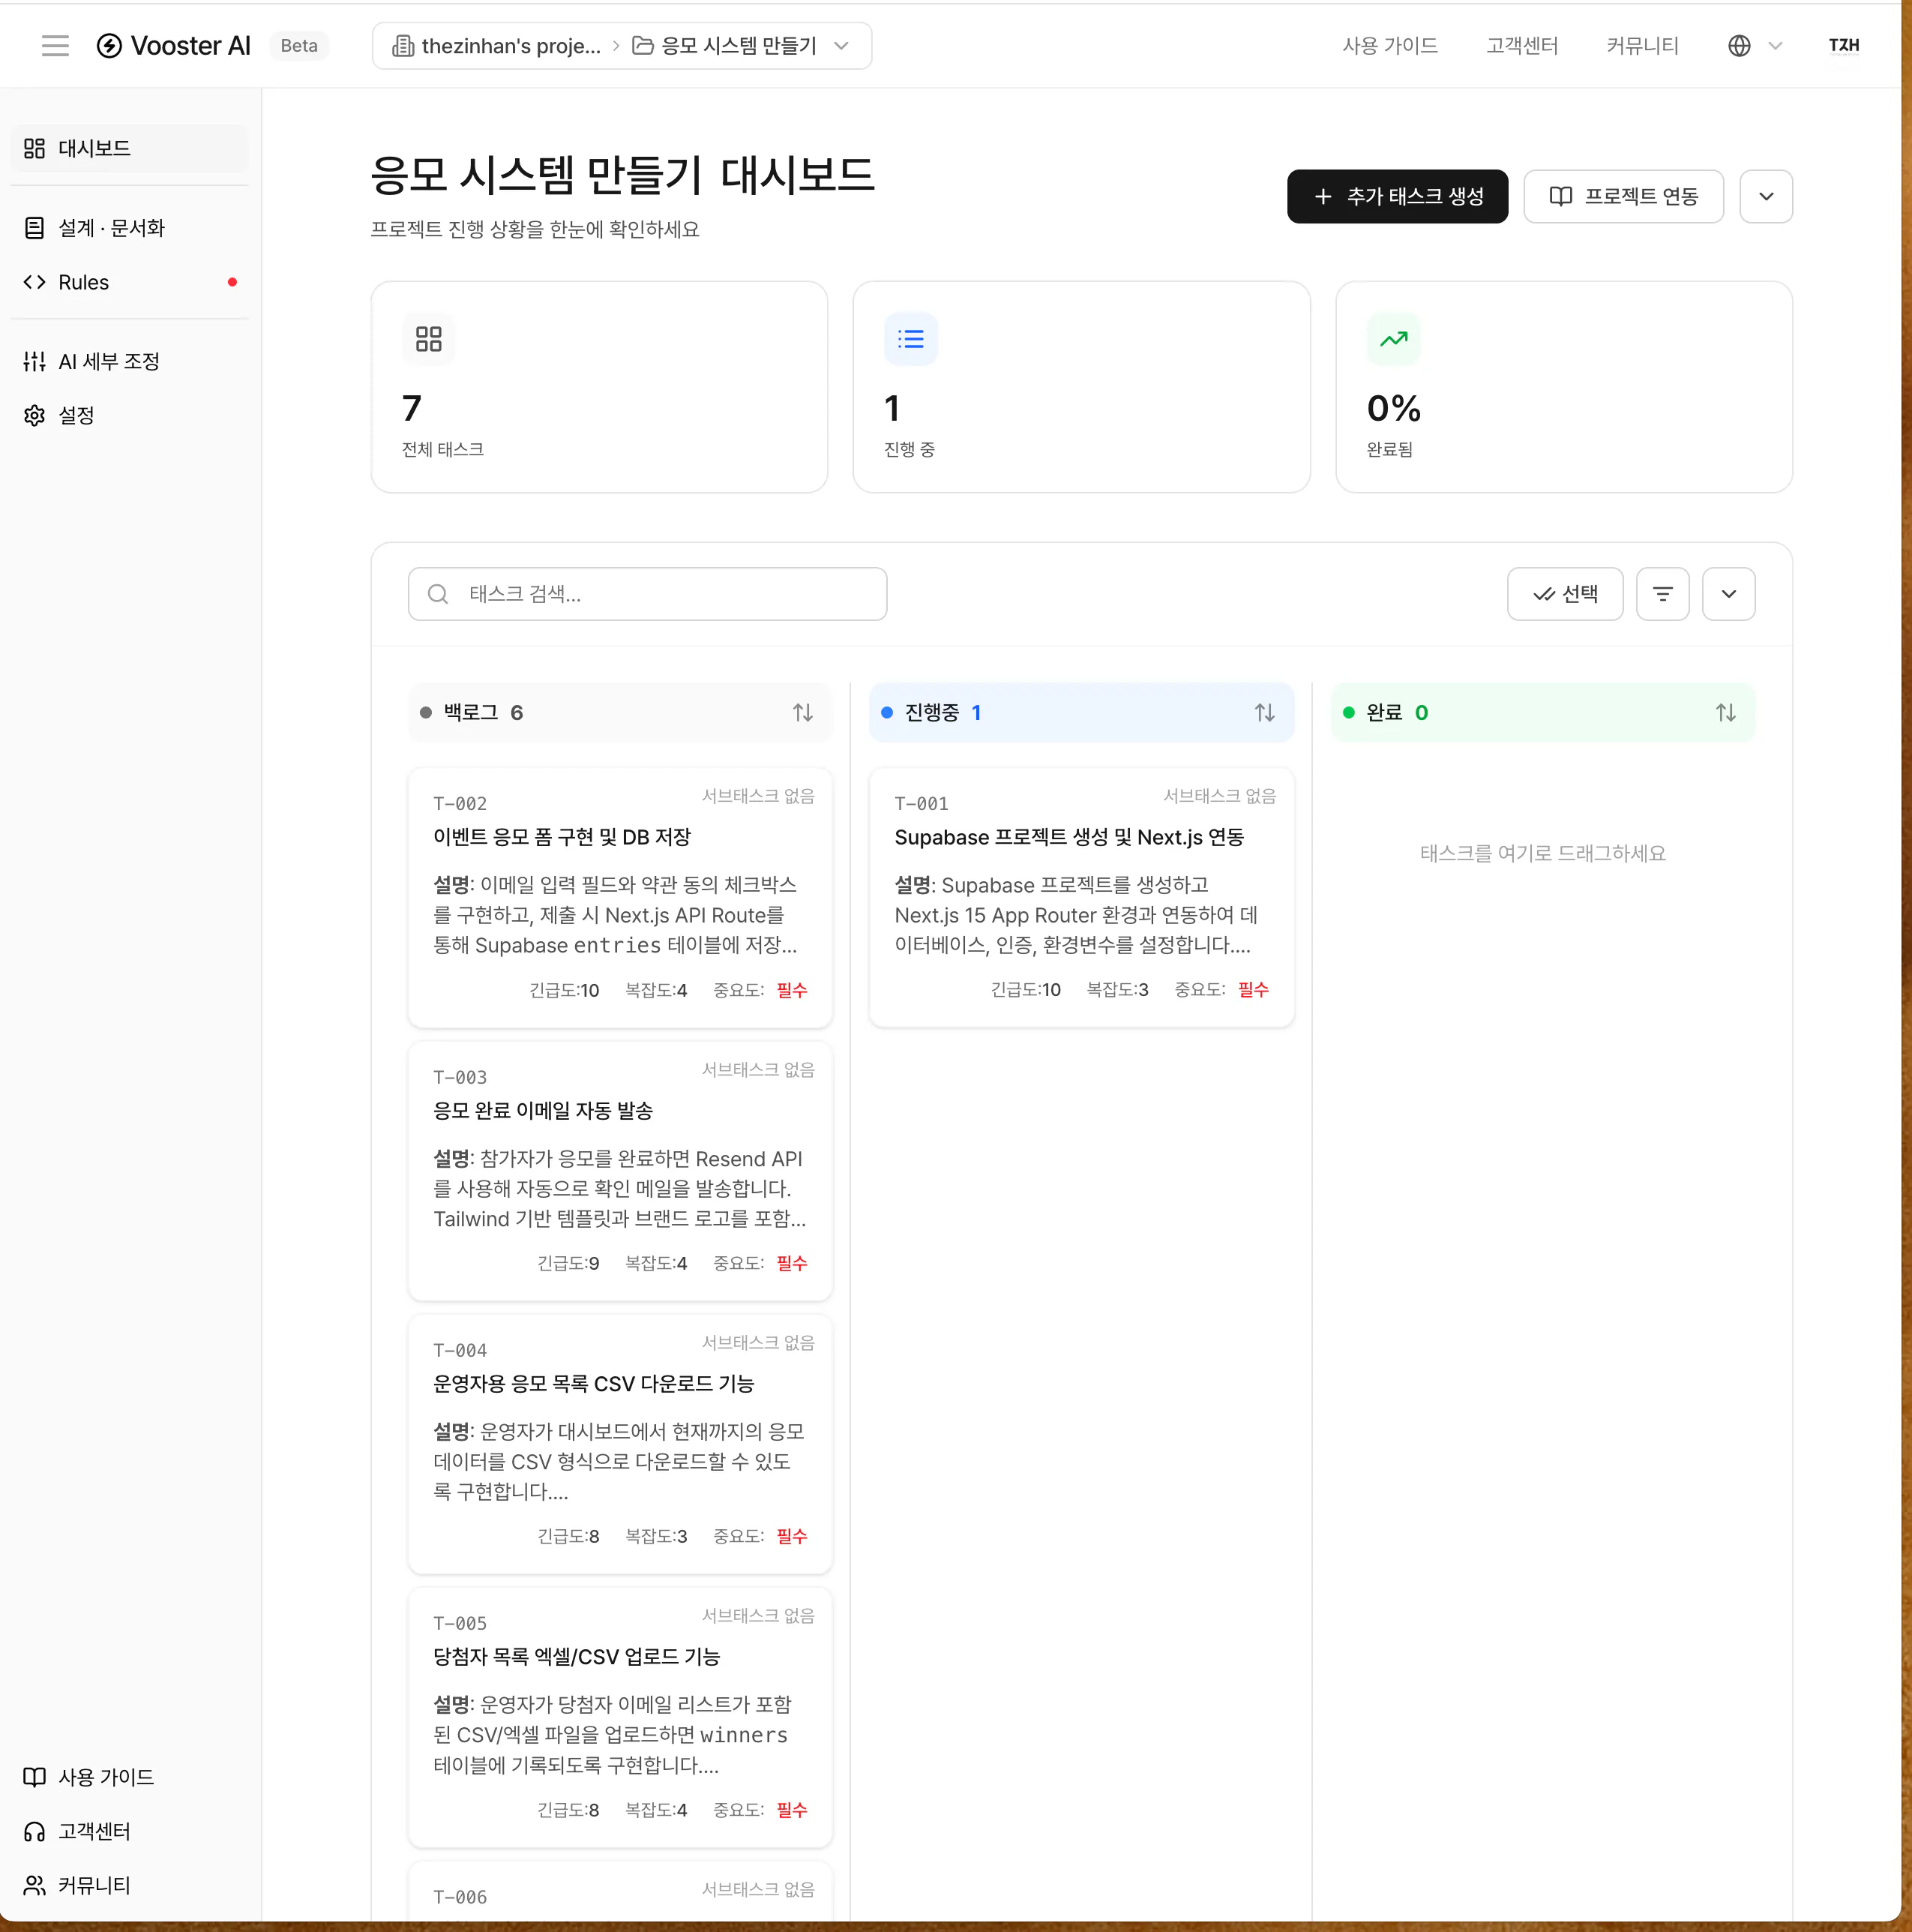Viewport: 1912px width, 1932px height.
Task: Open task card T-003 응모 완료 이메일
Action: click(620, 1170)
